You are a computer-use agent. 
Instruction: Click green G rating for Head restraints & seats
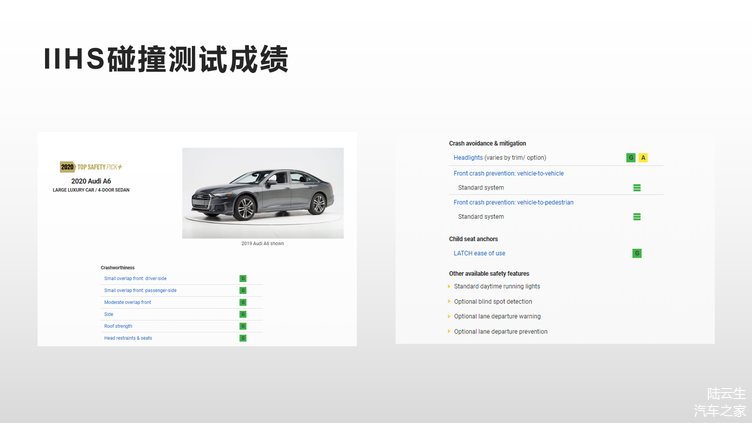[x=243, y=339]
